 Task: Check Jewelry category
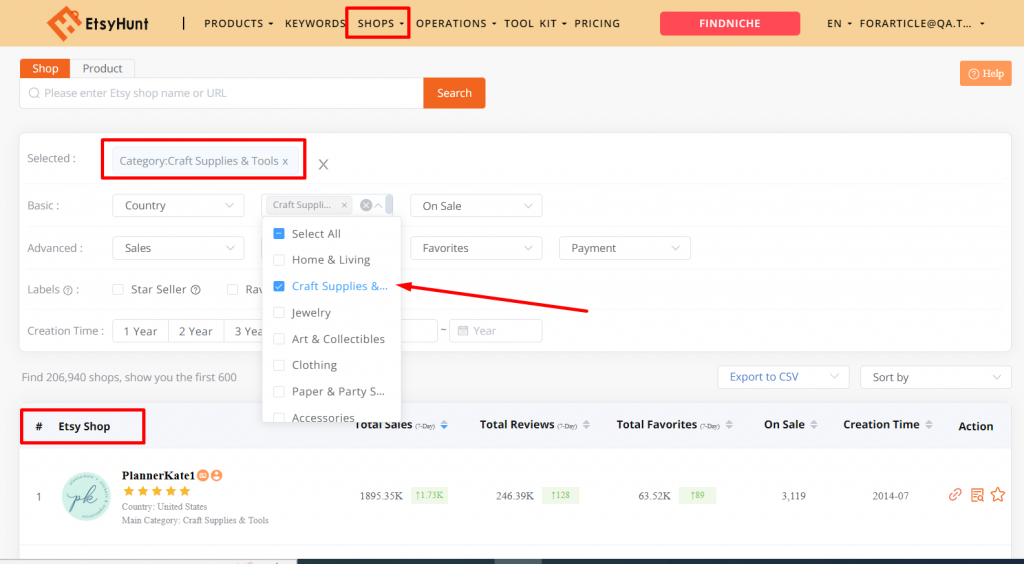pyautogui.click(x=279, y=313)
